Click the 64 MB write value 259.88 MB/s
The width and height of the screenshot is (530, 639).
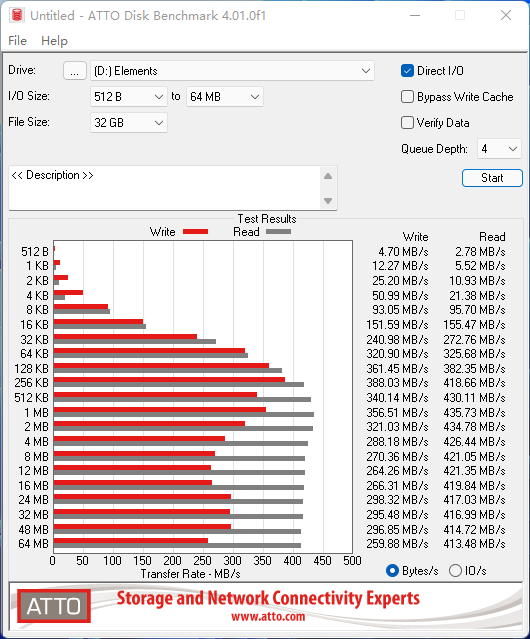(x=397, y=544)
